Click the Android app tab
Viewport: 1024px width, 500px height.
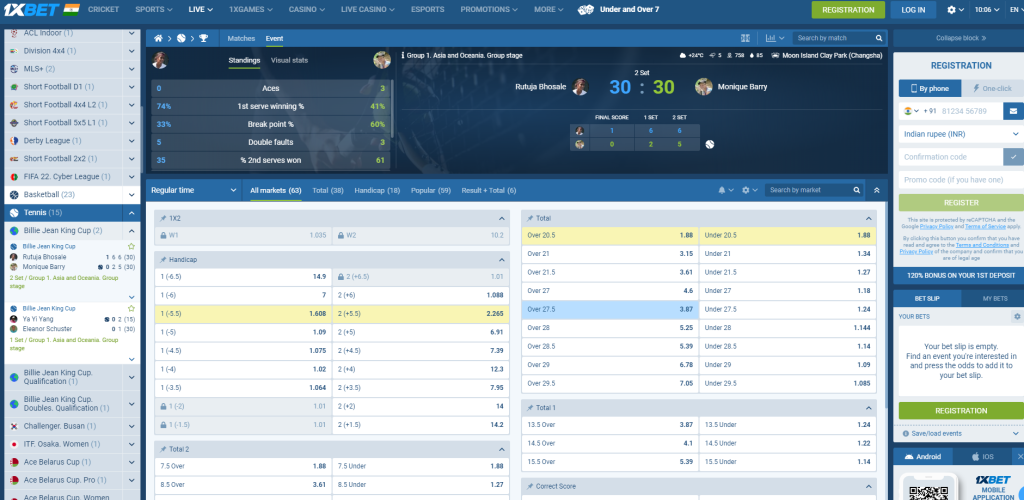click(923, 456)
